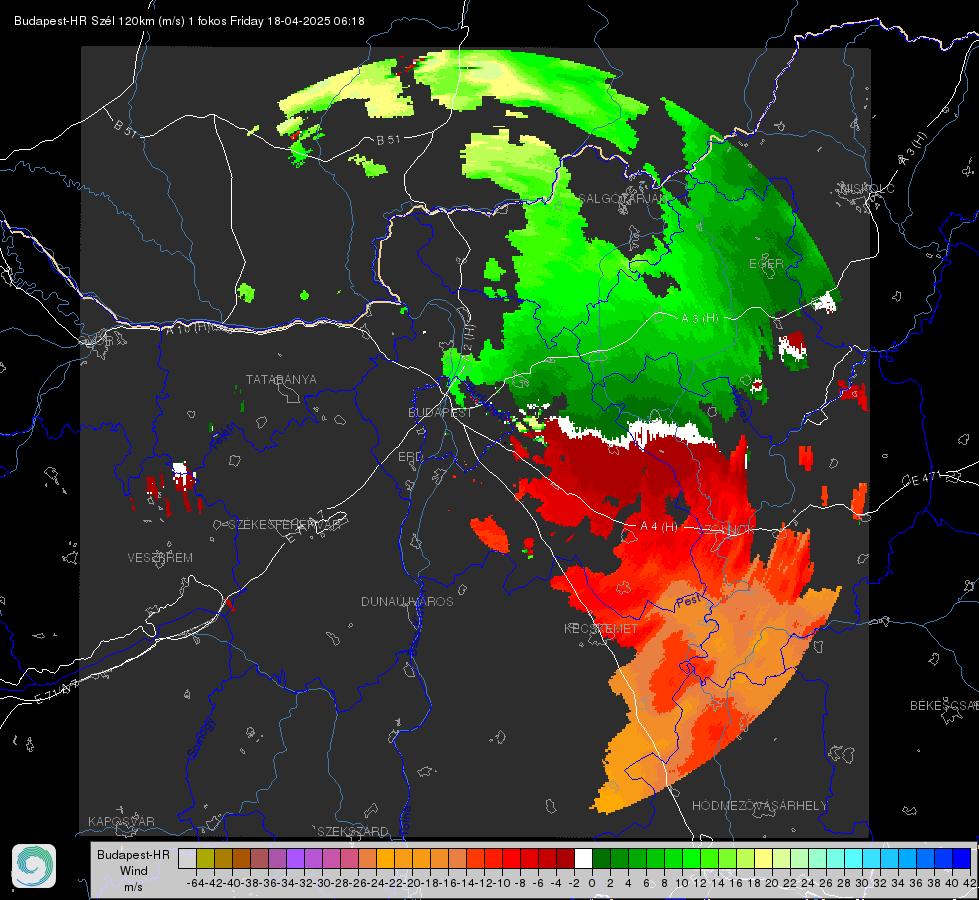Click the -20 value in the legend scale
Screen dimensions: 979x900
413,883
